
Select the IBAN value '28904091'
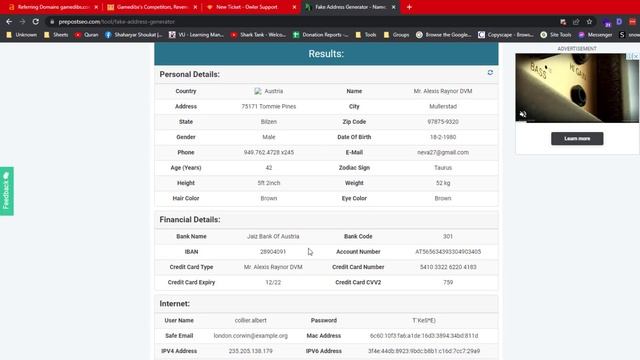tap(273, 252)
